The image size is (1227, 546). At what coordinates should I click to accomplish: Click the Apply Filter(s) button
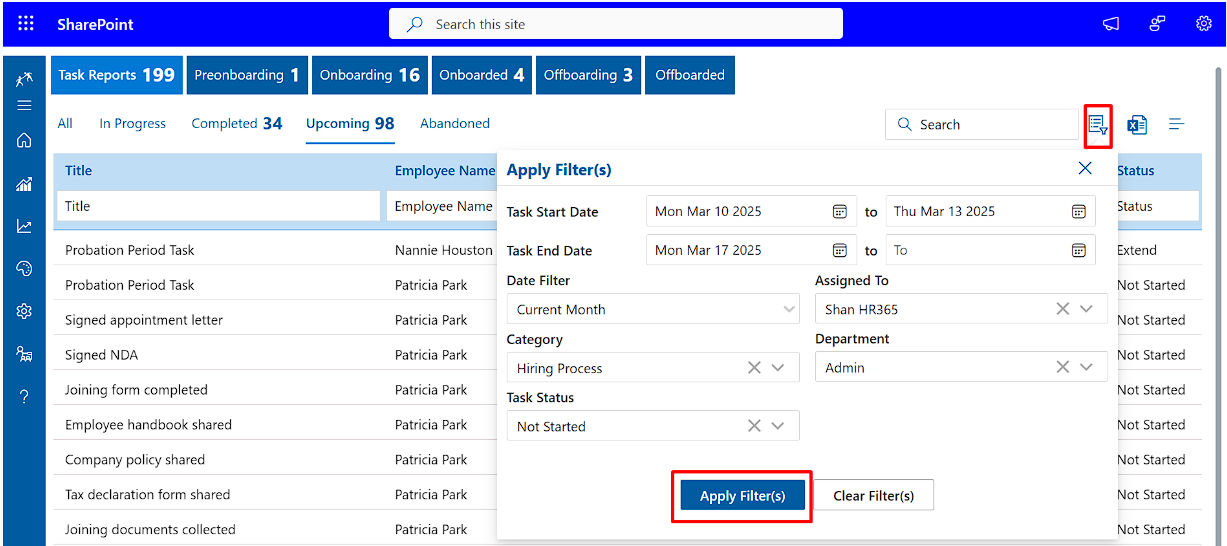[742, 496]
